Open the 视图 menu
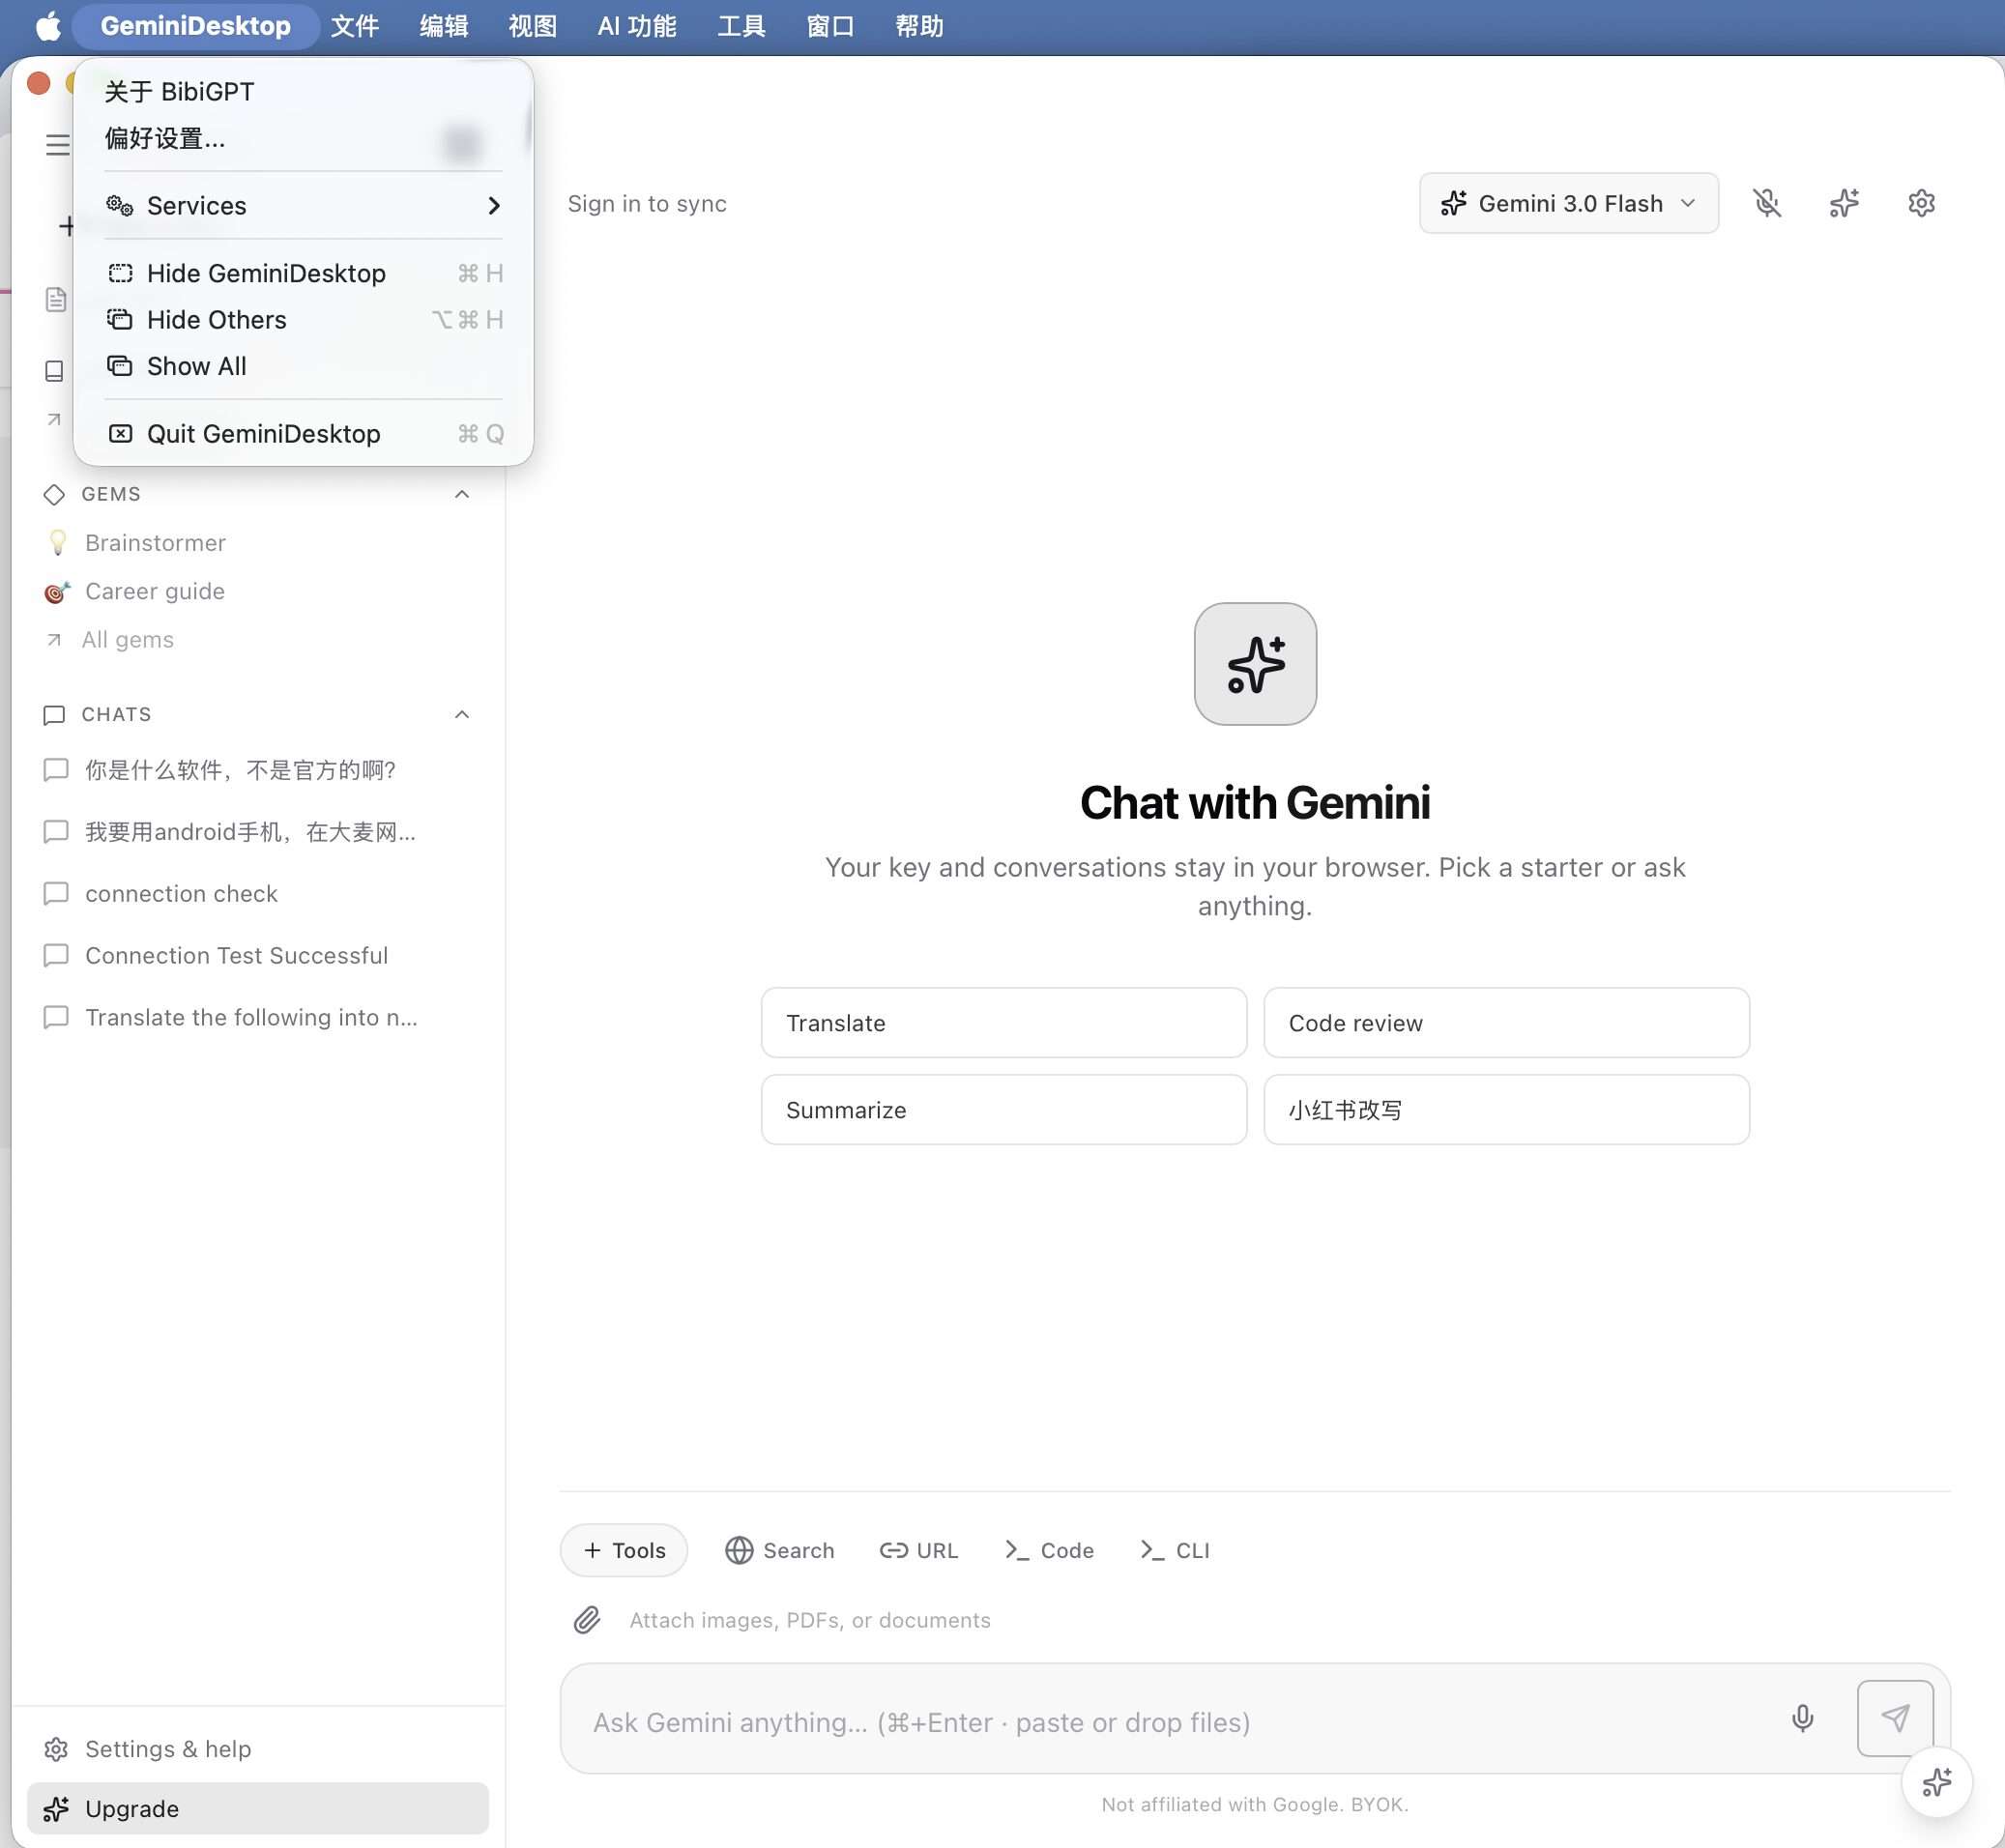2005x1848 pixels. point(532,26)
